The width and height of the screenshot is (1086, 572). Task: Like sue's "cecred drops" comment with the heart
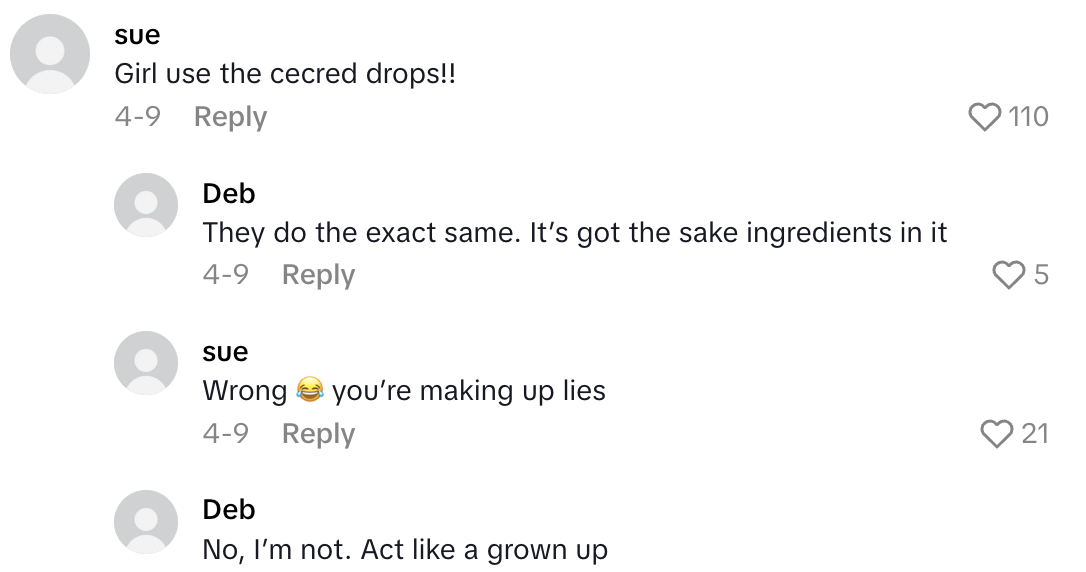pyautogui.click(x=985, y=117)
